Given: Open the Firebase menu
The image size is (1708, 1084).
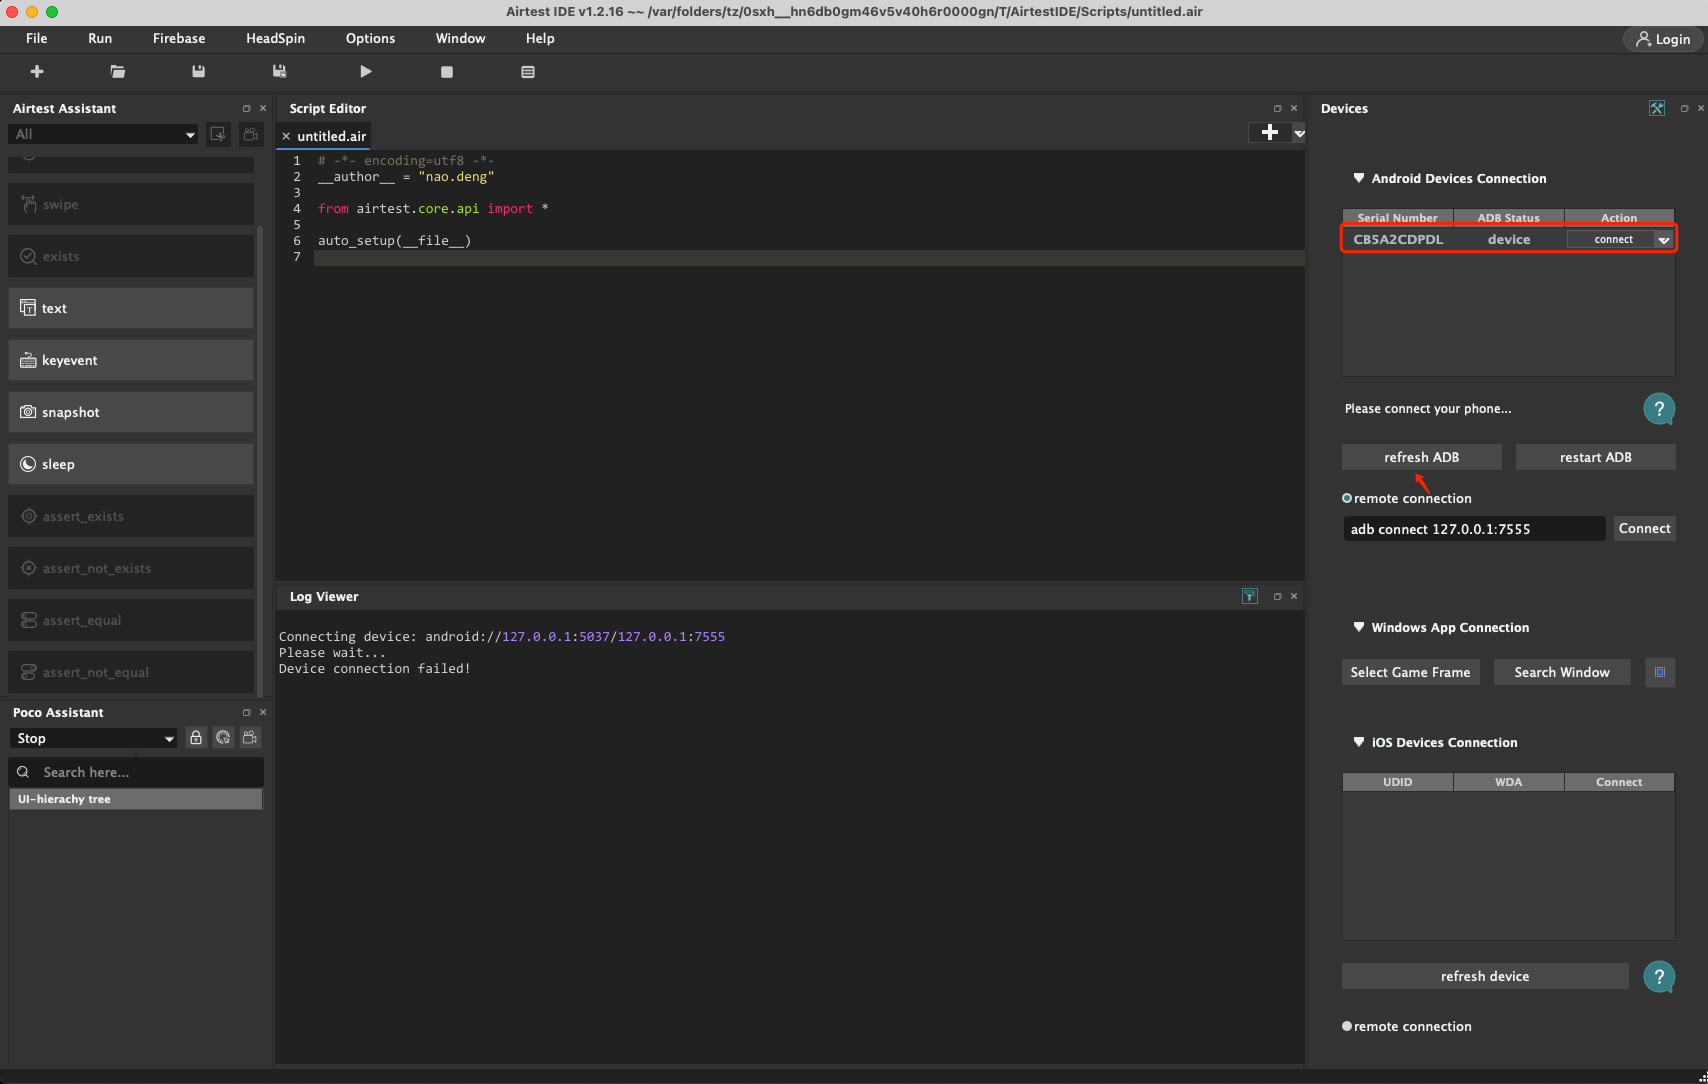Looking at the screenshot, I should point(179,38).
